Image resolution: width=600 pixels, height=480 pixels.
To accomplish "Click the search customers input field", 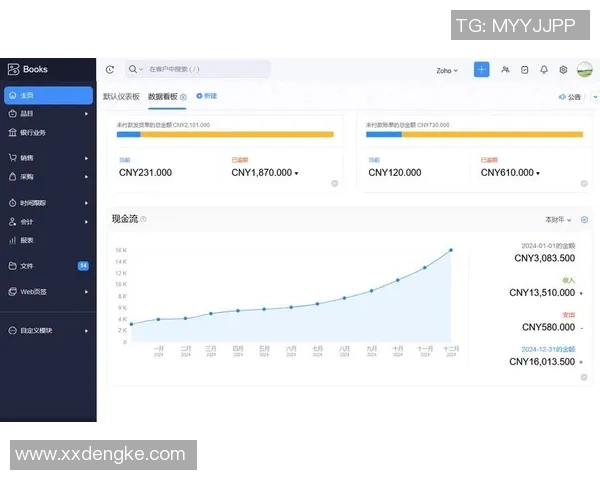I will [205, 70].
